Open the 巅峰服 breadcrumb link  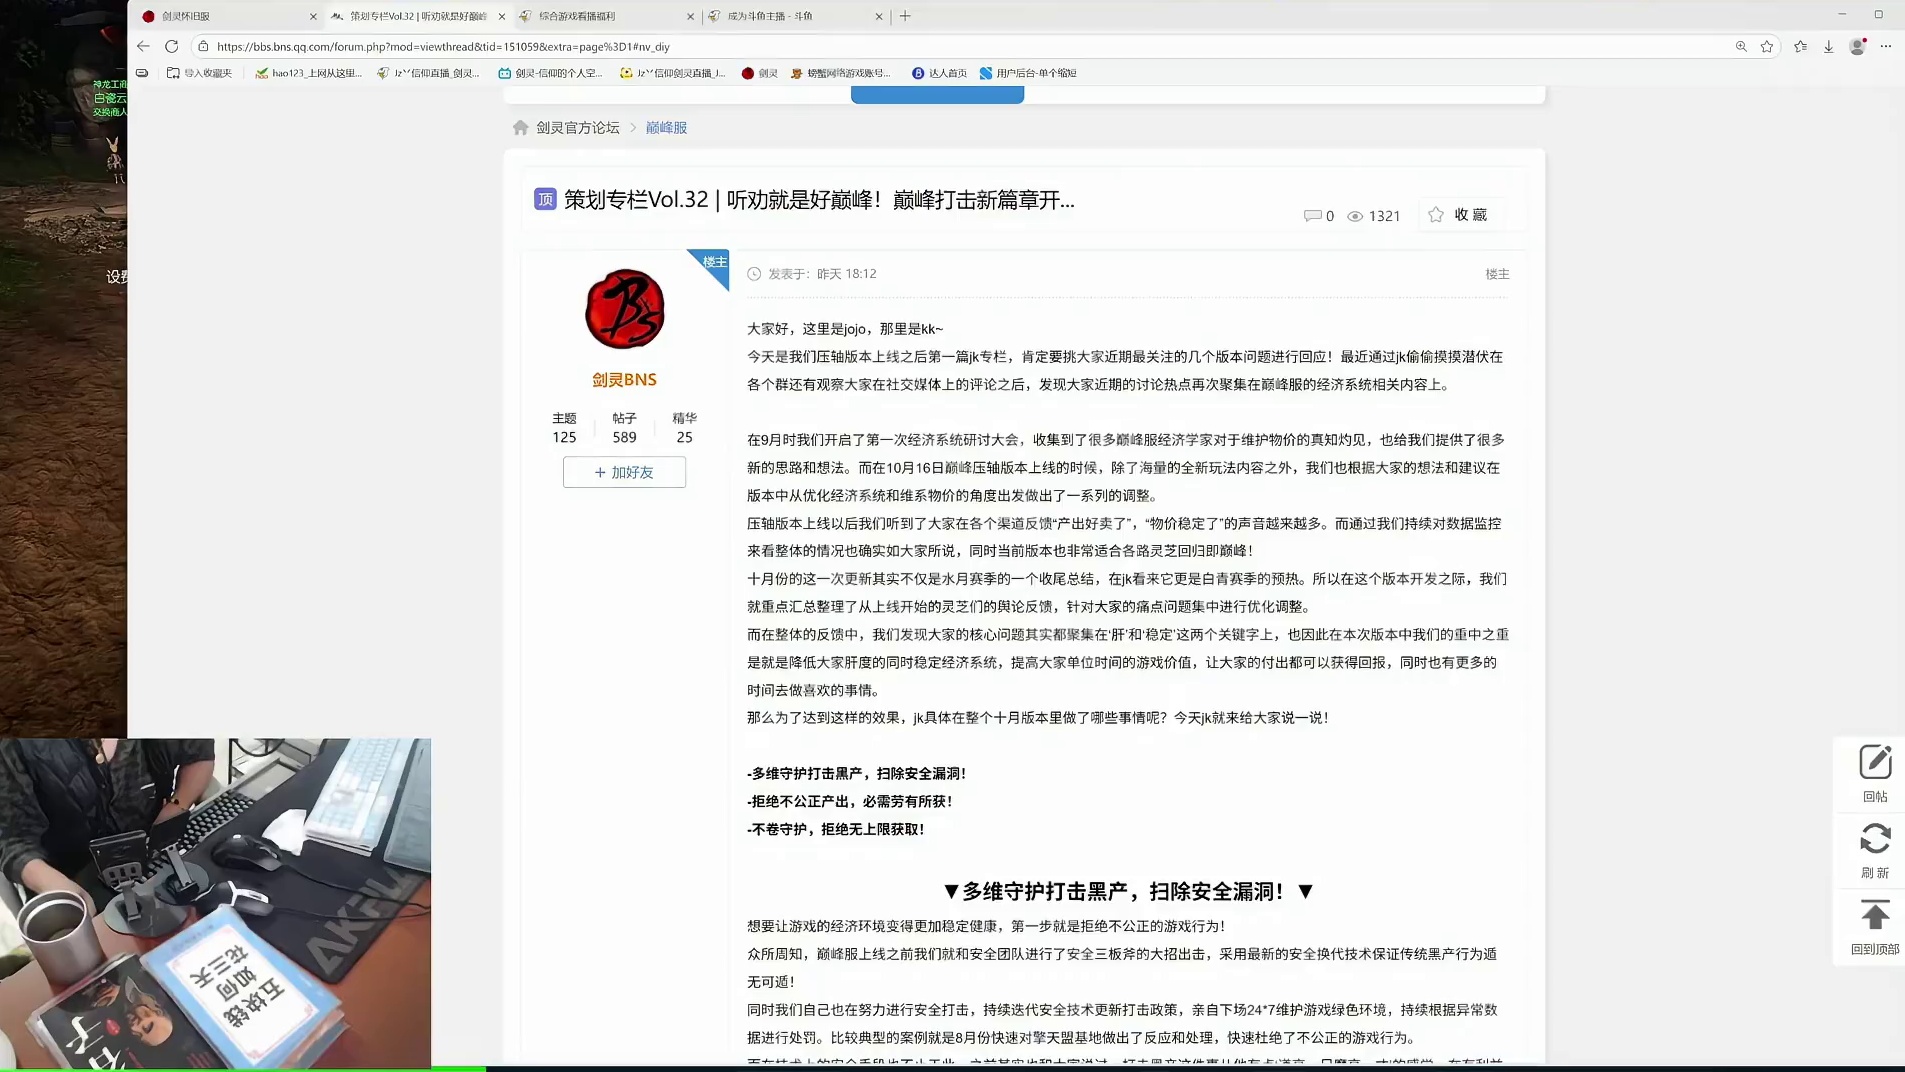[664, 127]
